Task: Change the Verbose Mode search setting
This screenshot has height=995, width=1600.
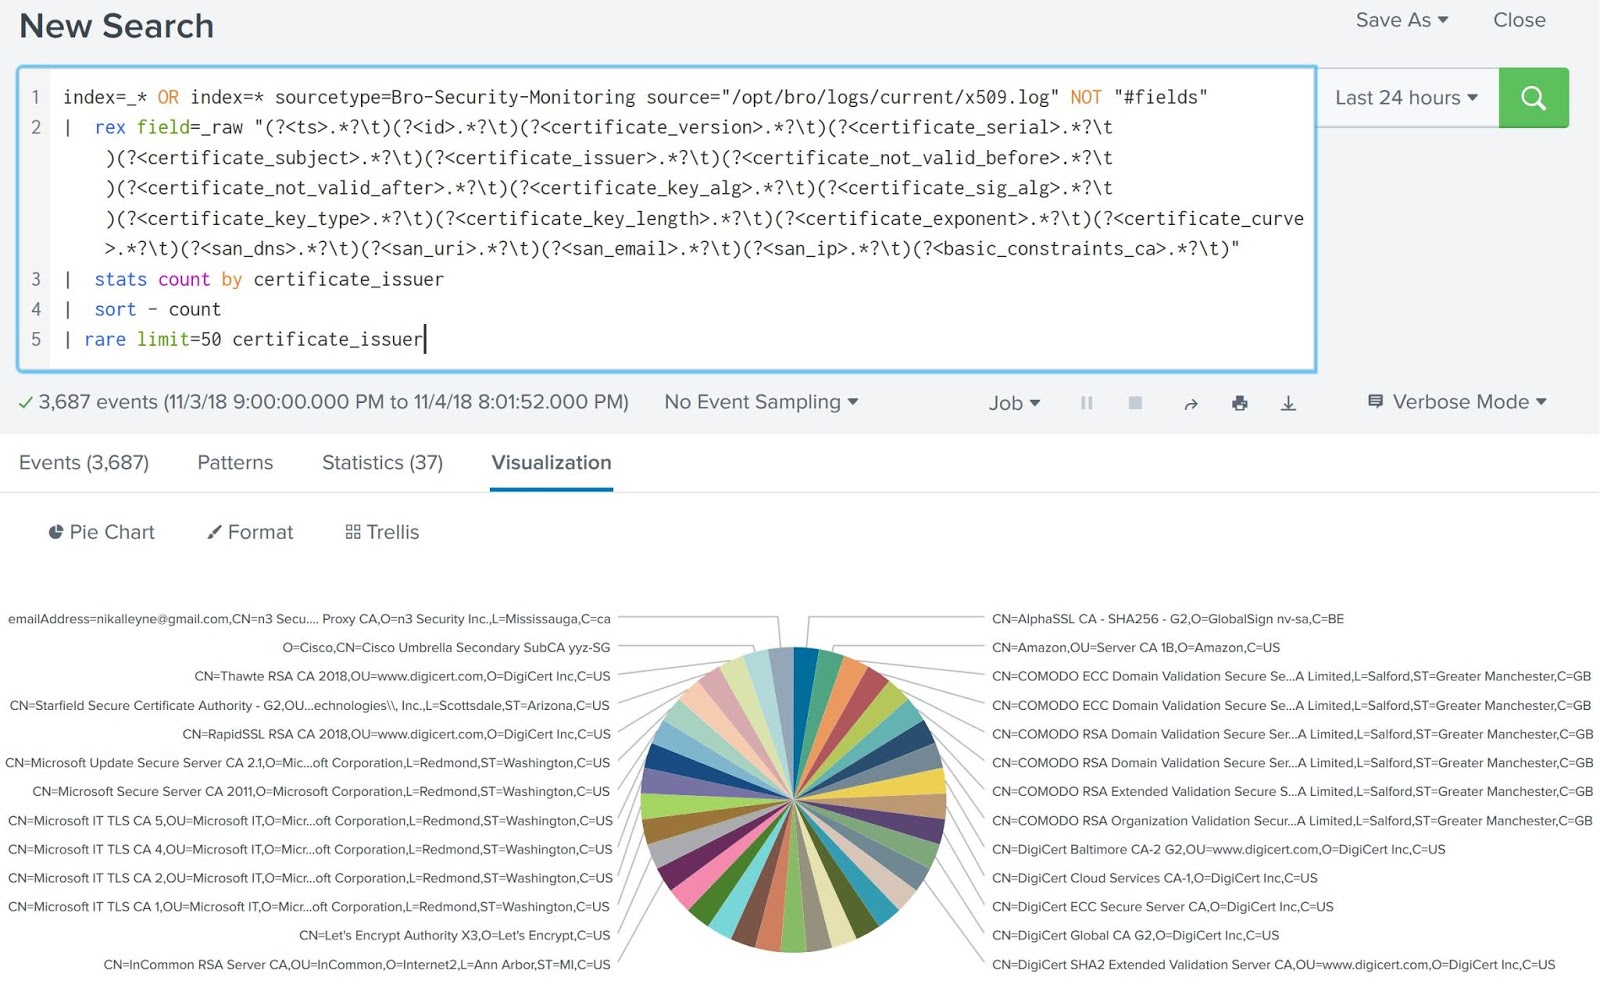Action: pos(1456,401)
